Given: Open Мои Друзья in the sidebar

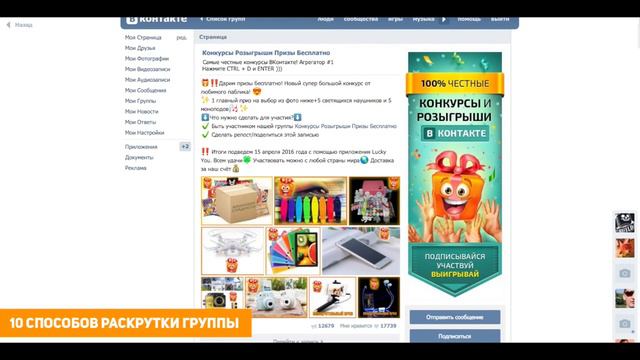Looking at the screenshot, I should pos(140,48).
